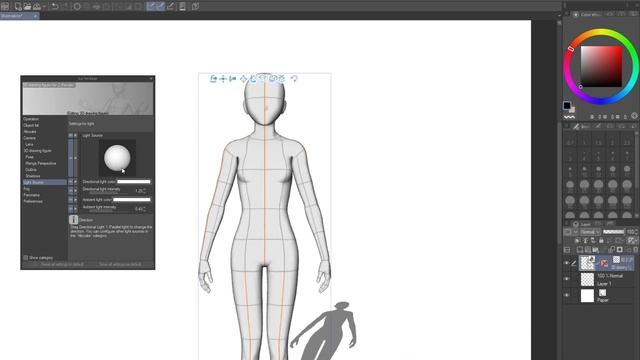Viewport: 640px width, 360px height.
Task: Click the object-move cross icon above figure
Action: (244, 78)
